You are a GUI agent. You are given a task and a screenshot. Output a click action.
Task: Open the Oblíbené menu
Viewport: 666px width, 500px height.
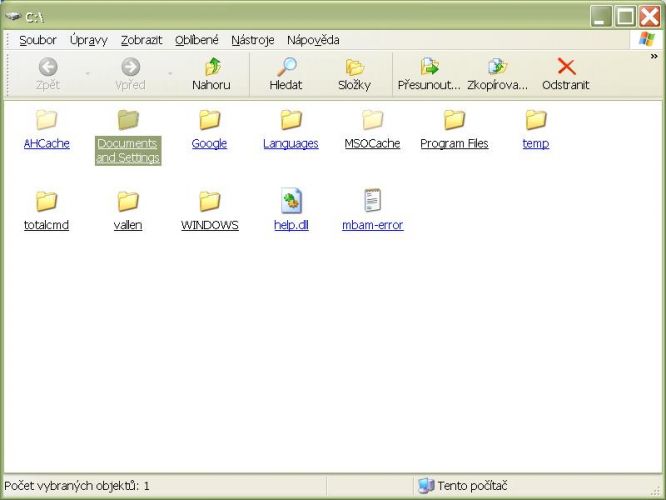click(197, 40)
